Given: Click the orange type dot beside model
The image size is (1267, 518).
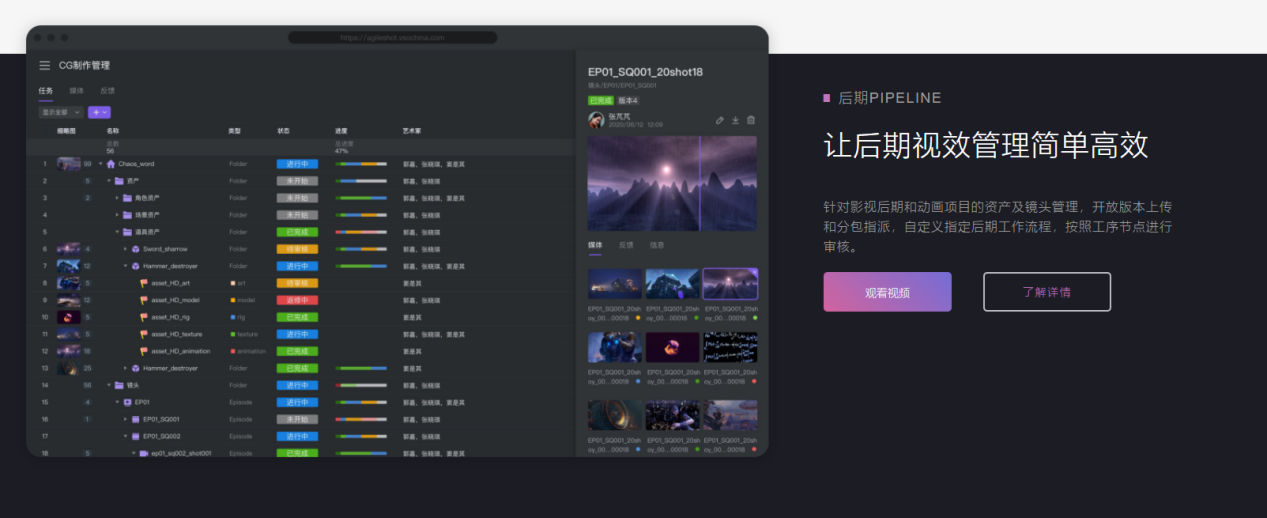Looking at the screenshot, I should [x=233, y=300].
